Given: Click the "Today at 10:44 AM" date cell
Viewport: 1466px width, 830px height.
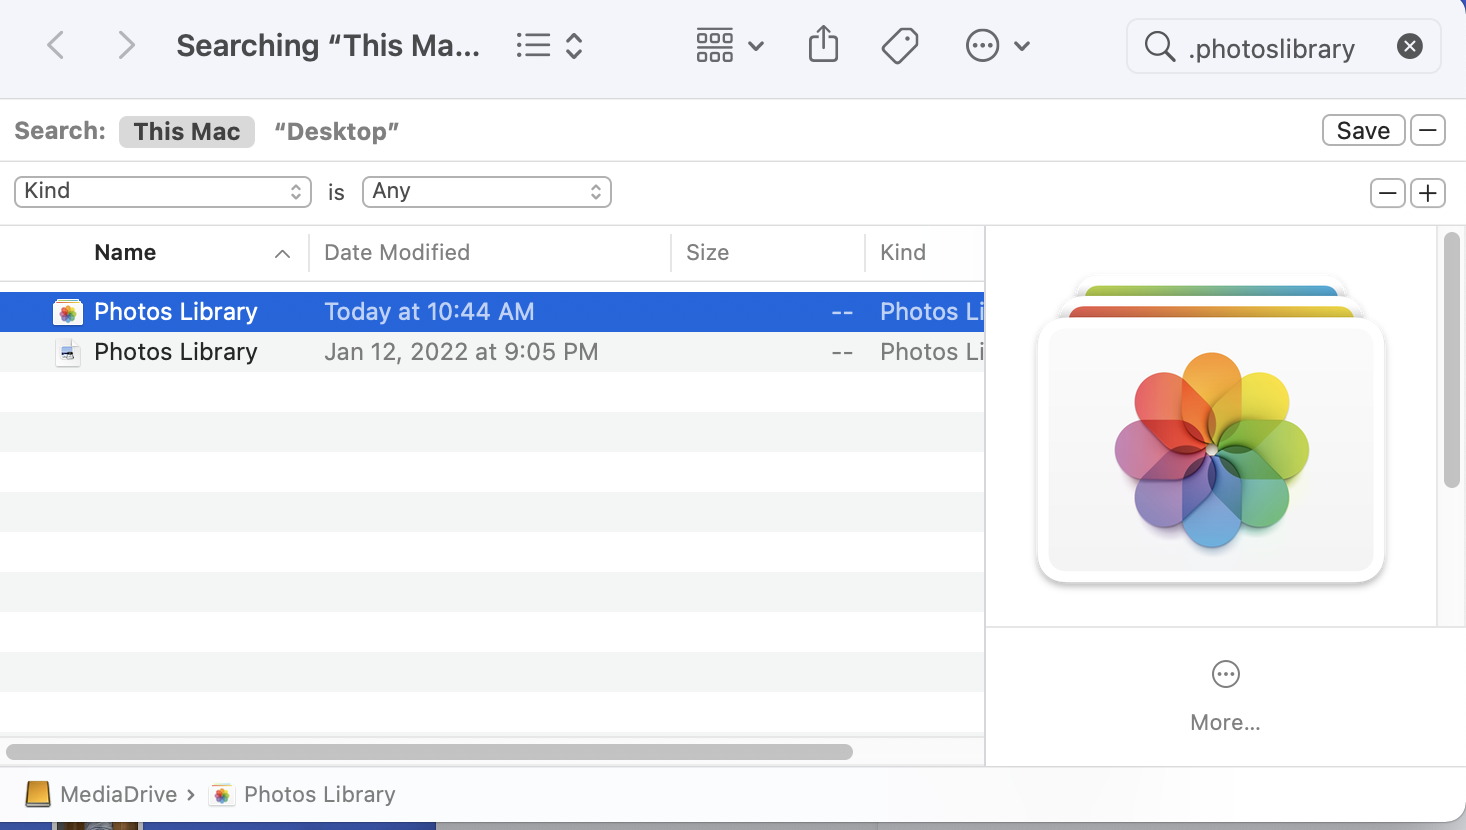Looking at the screenshot, I should pyautogui.click(x=429, y=312).
